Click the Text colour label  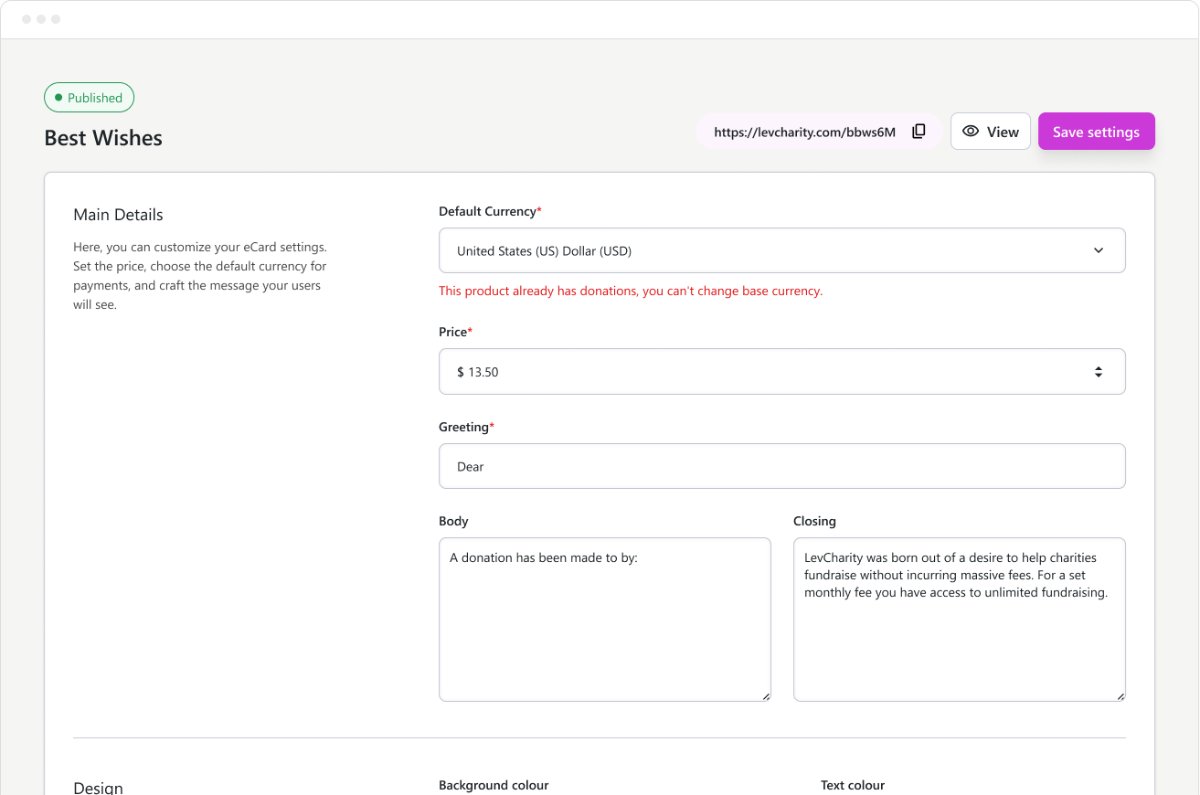point(853,785)
